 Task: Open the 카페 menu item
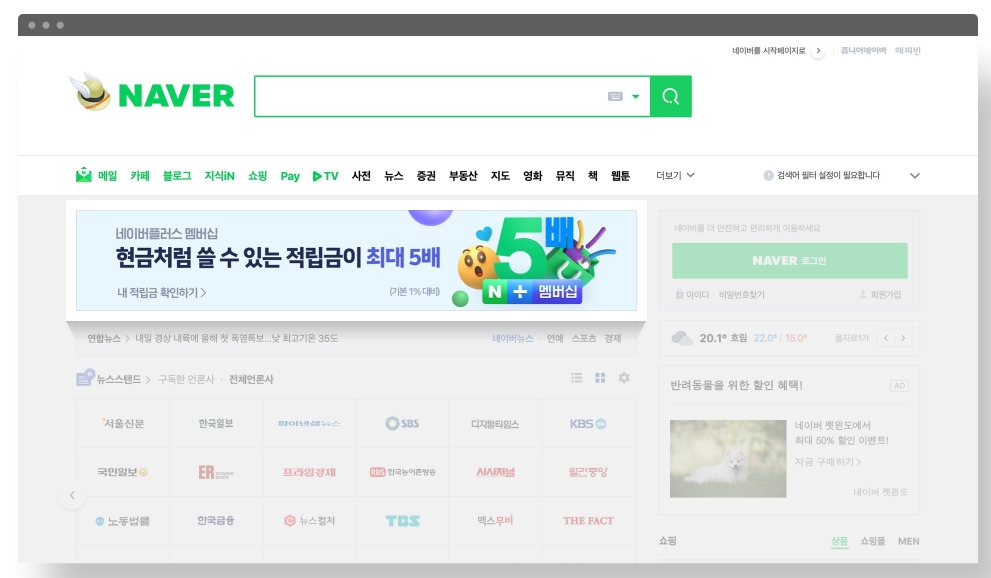coord(140,176)
